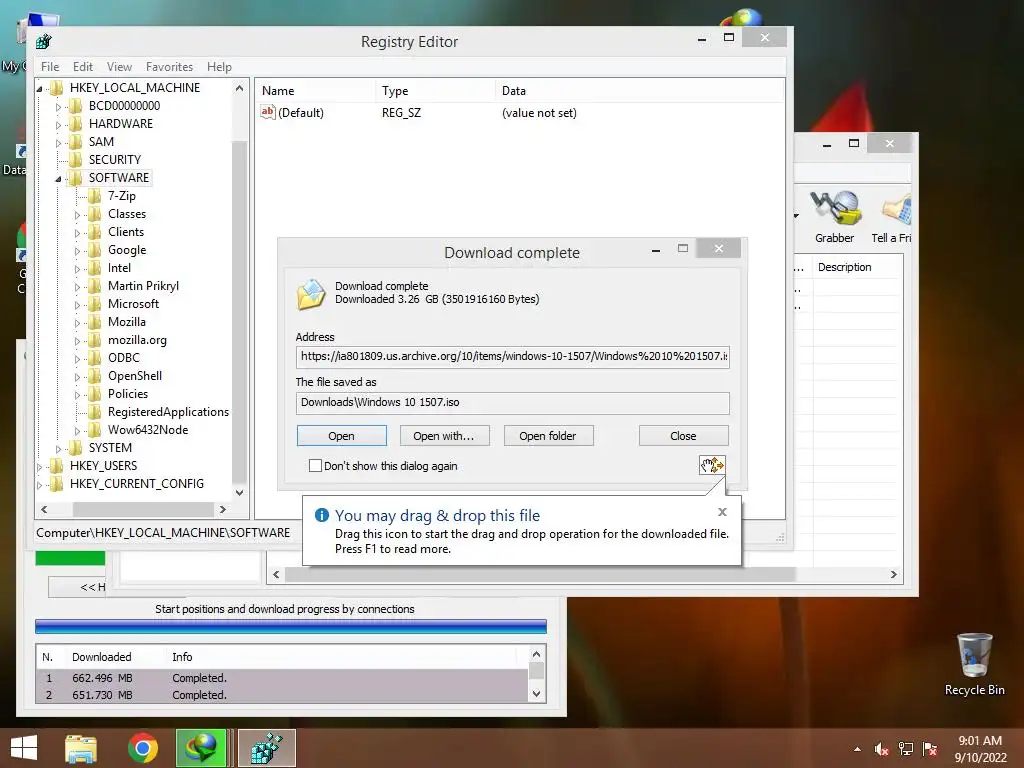Expand the BCD00000000 tree node
The image size is (1024, 768).
tap(59, 106)
